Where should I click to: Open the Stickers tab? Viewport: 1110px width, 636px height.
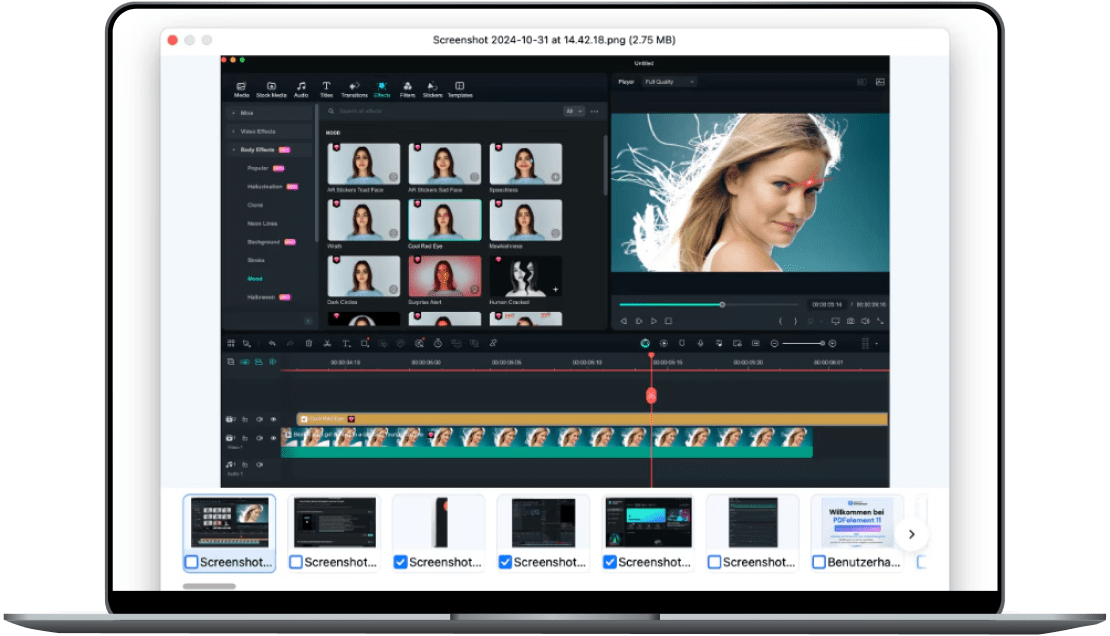[433, 89]
